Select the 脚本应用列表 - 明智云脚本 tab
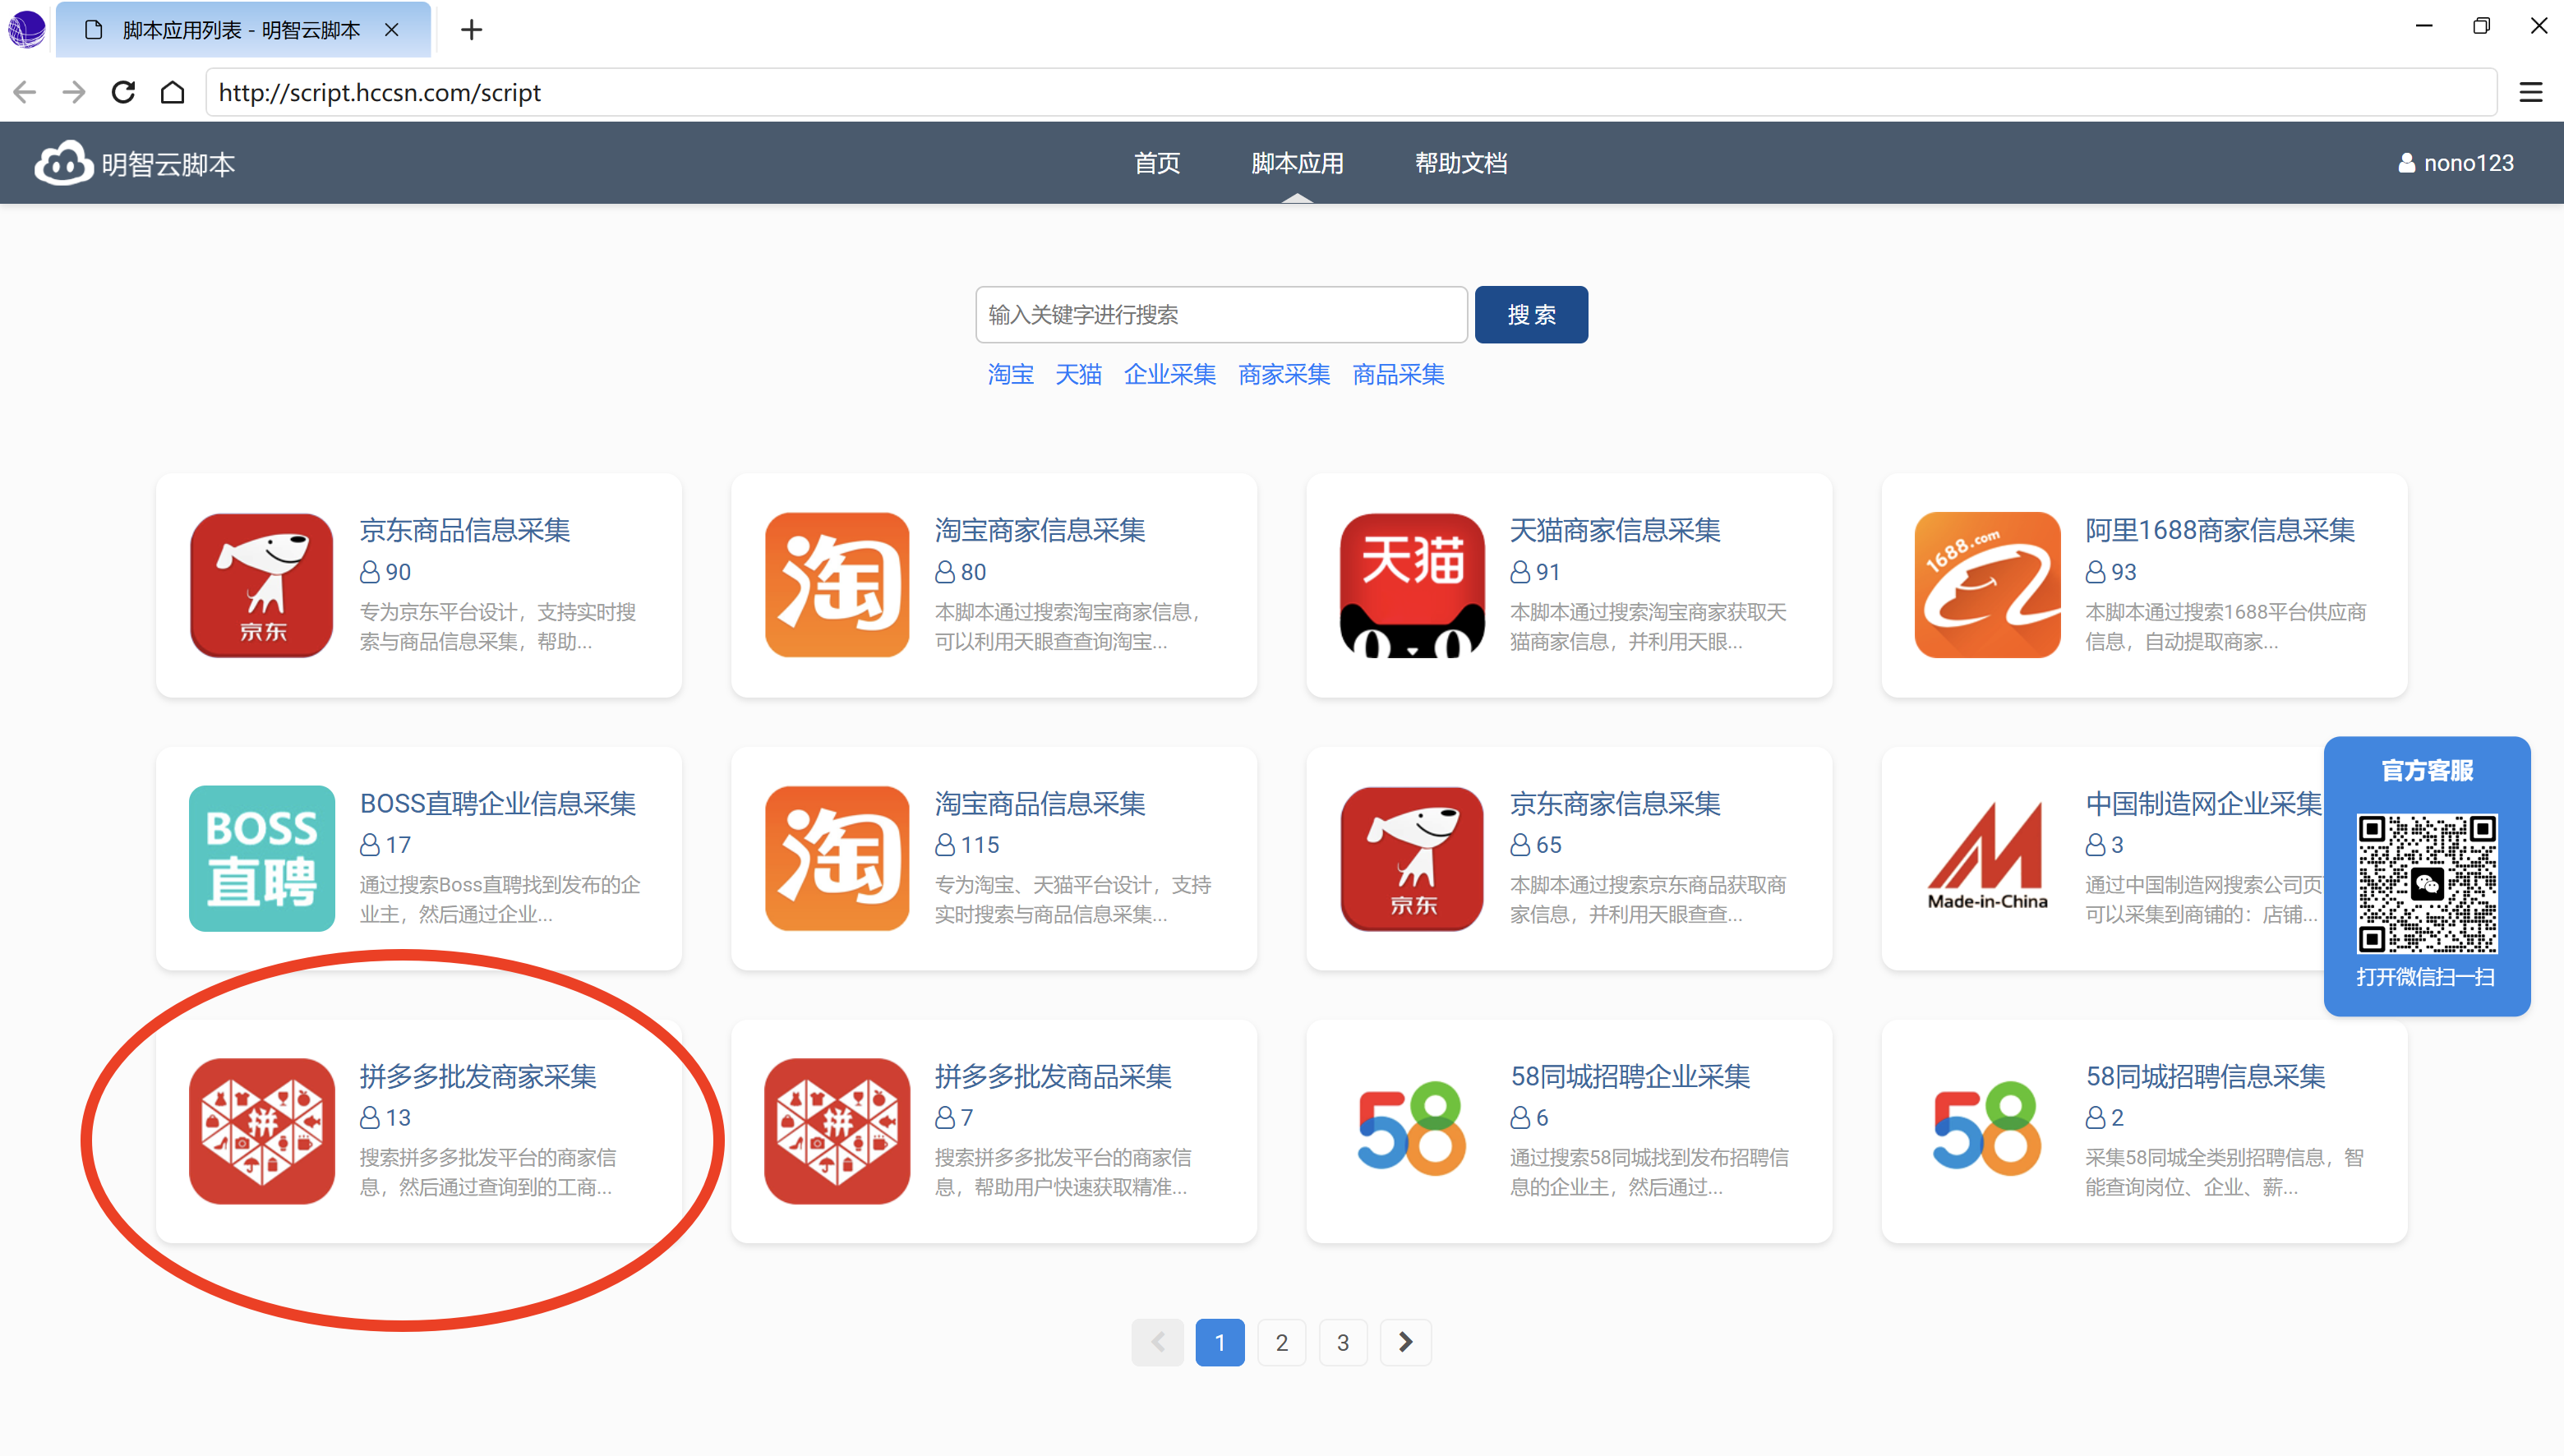 pos(243,30)
